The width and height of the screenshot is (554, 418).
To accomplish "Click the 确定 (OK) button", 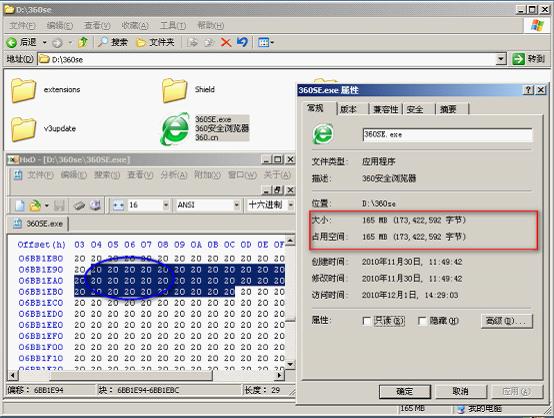I will [x=405, y=391].
